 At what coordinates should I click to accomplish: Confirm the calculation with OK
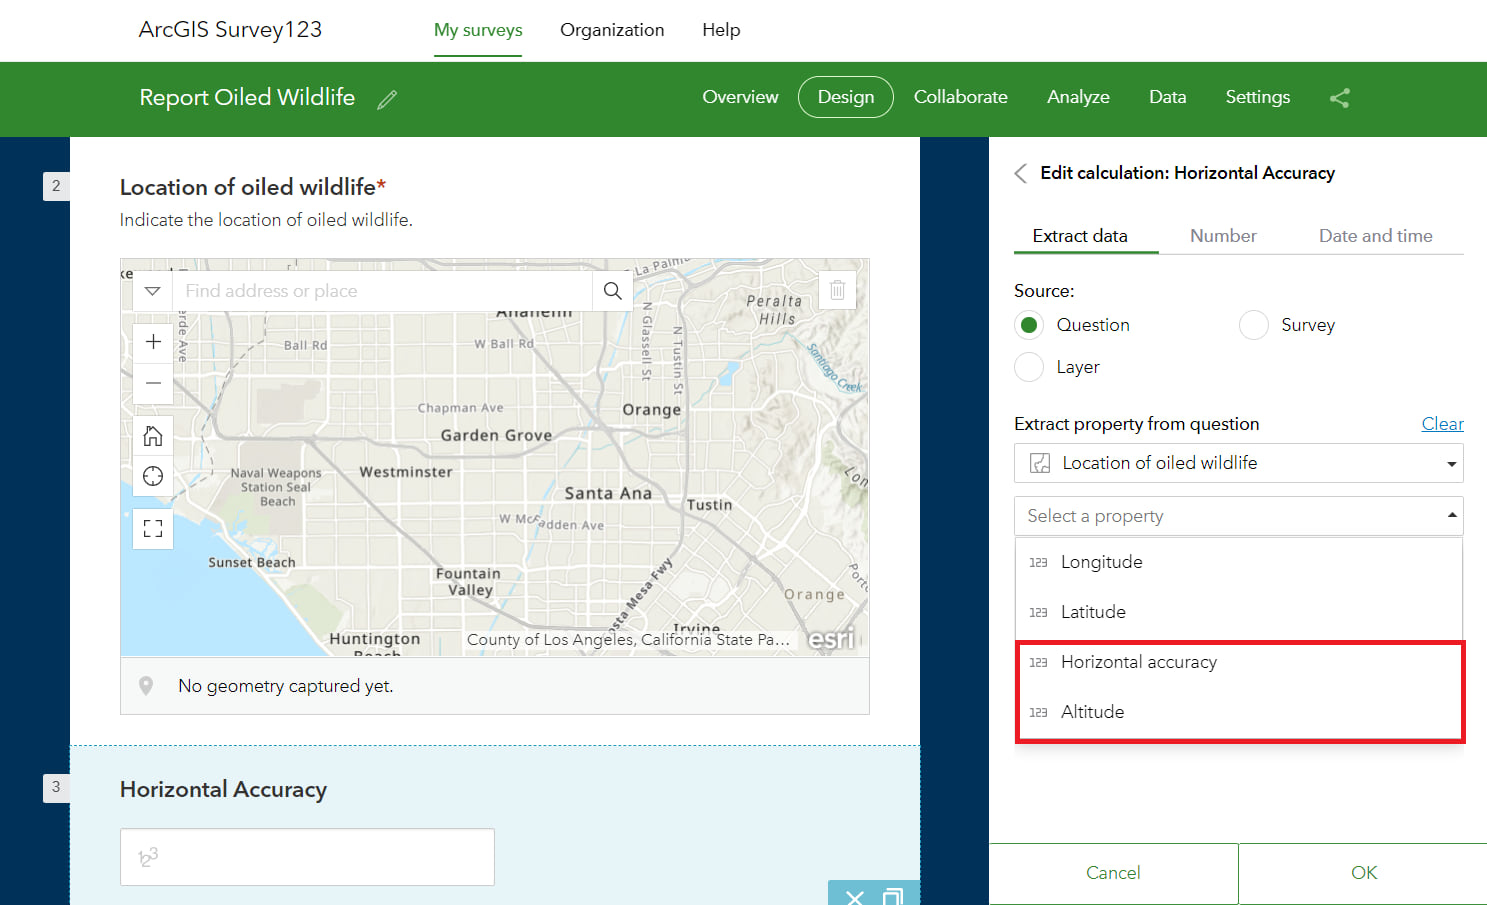tap(1362, 872)
